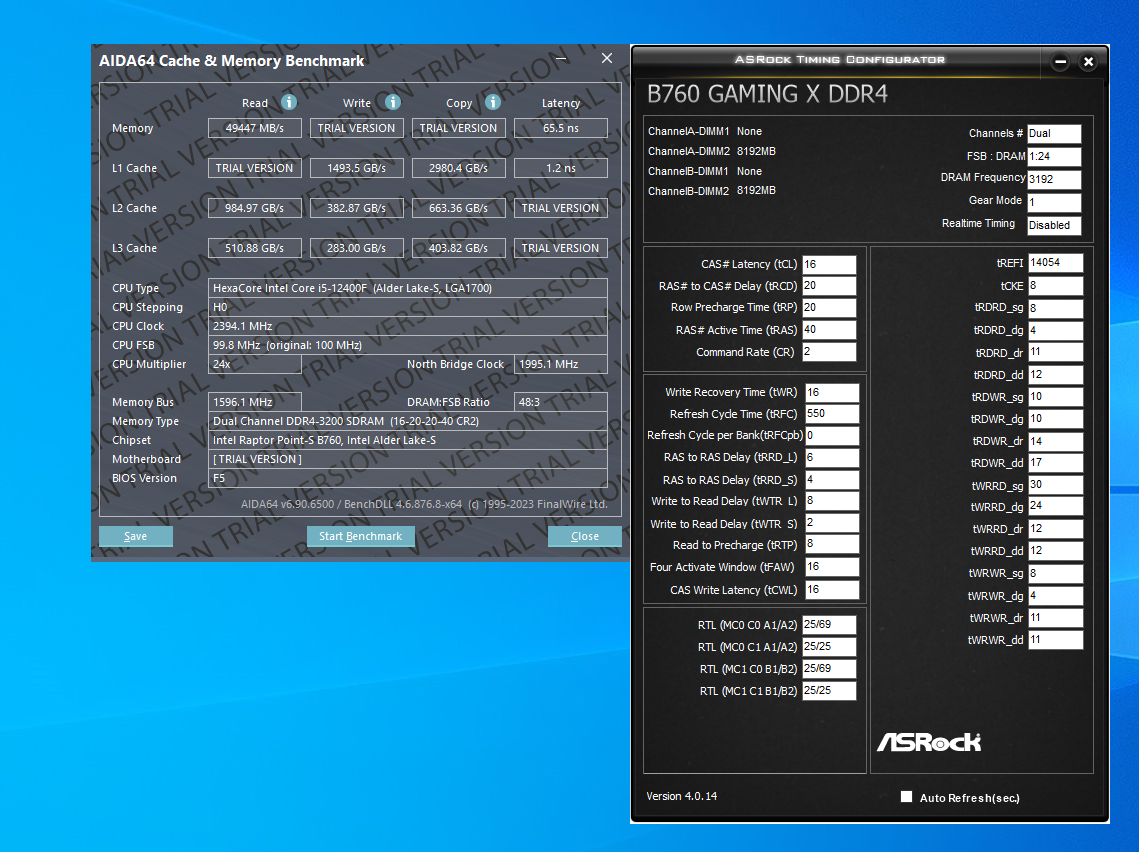Image resolution: width=1139 pixels, height=852 pixels.
Task: Click the tRDWR_sg value field
Action: (x=1055, y=397)
